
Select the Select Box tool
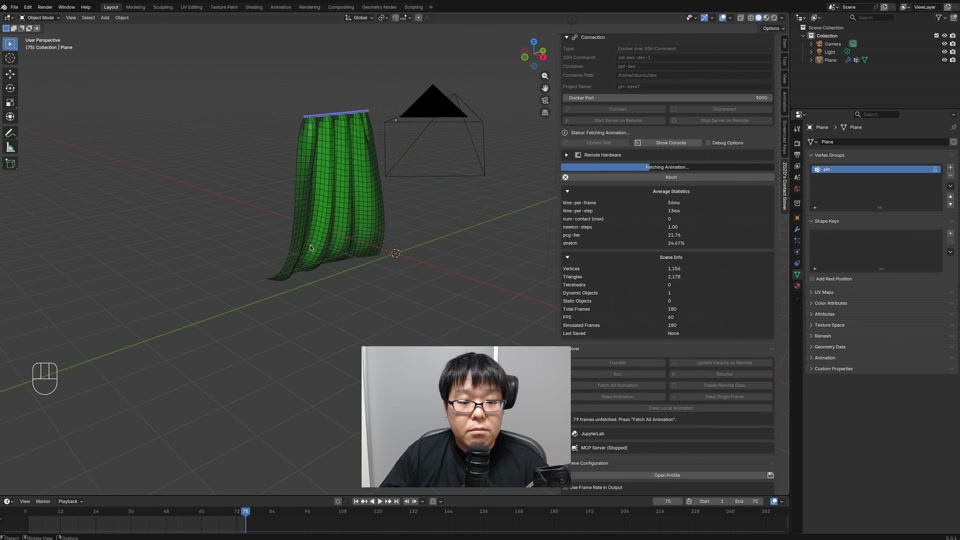[10, 44]
